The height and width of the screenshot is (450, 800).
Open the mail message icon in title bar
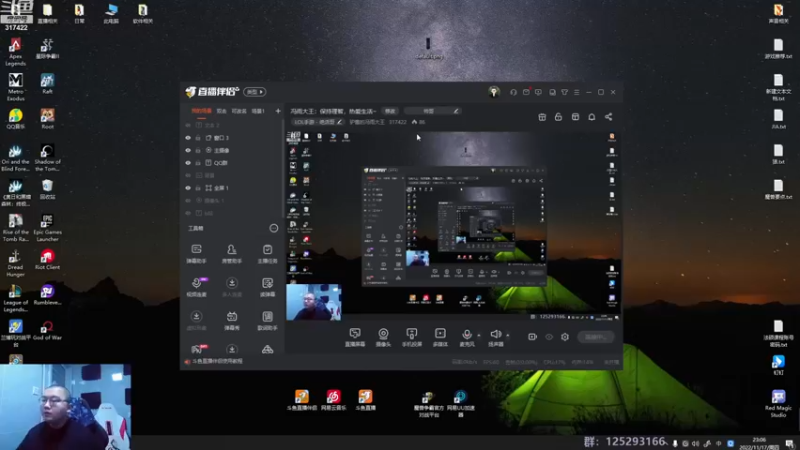pyautogui.click(x=526, y=92)
